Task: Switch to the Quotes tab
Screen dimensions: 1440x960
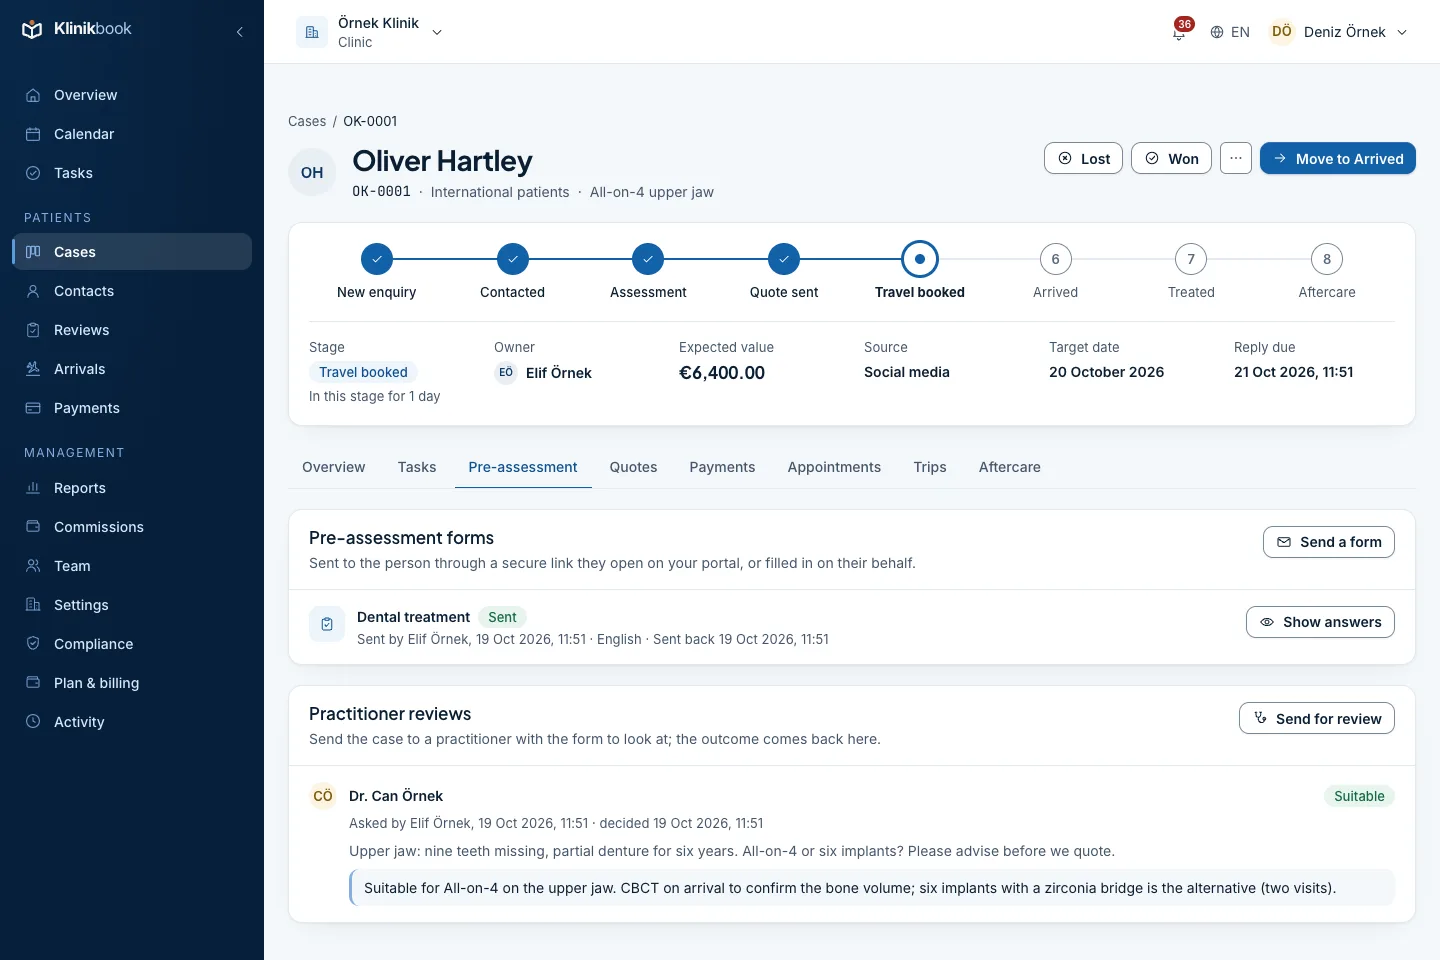Action: pyautogui.click(x=634, y=467)
